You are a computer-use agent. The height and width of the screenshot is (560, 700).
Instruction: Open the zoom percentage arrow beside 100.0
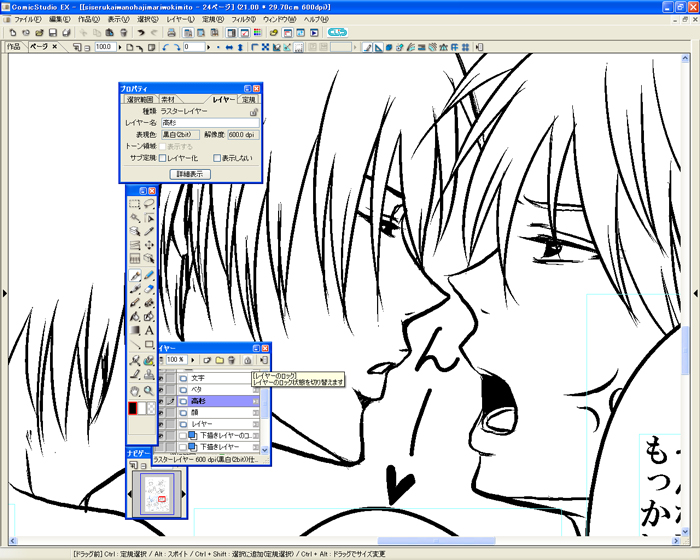(x=120, y=47)
